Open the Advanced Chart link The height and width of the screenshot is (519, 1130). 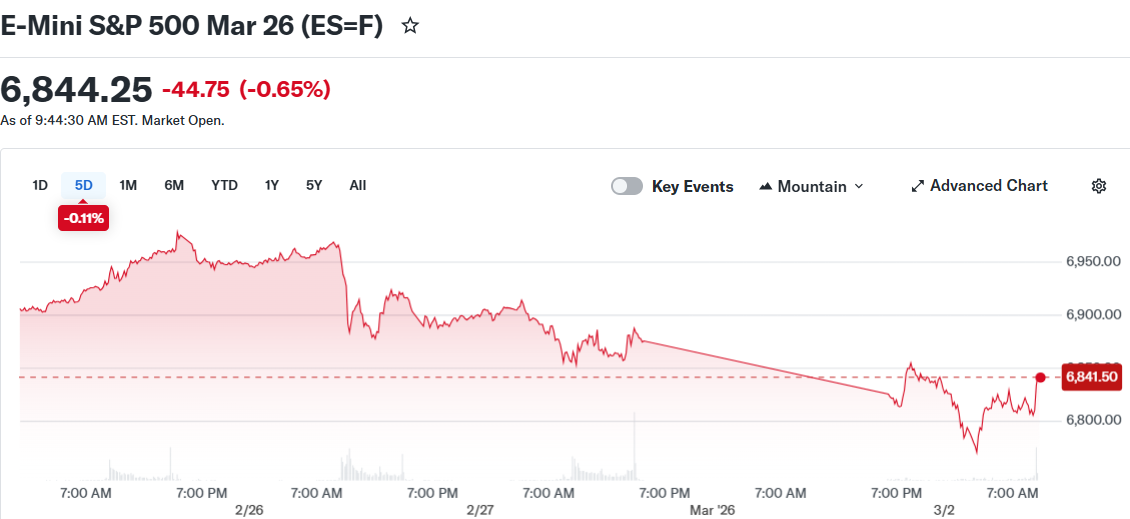tap(979, 186)
